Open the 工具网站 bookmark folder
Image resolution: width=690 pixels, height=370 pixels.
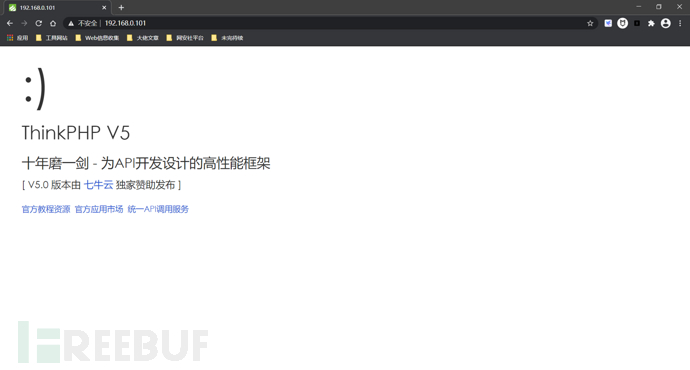tap(51, 38)
